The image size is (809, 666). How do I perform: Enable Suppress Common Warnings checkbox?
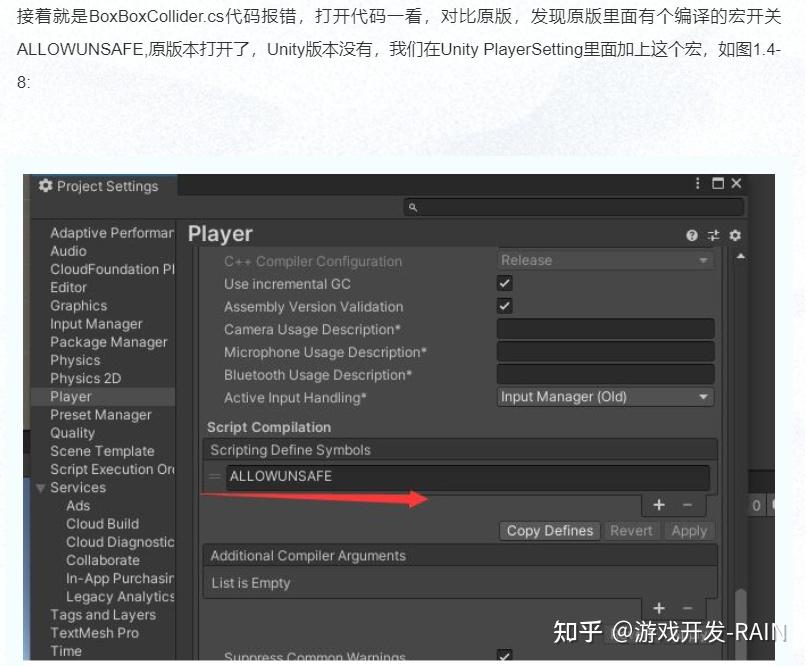[504, 655]
